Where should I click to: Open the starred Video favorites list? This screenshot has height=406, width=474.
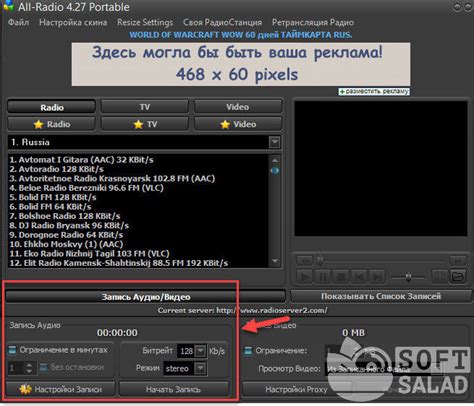tap(238, 124)
